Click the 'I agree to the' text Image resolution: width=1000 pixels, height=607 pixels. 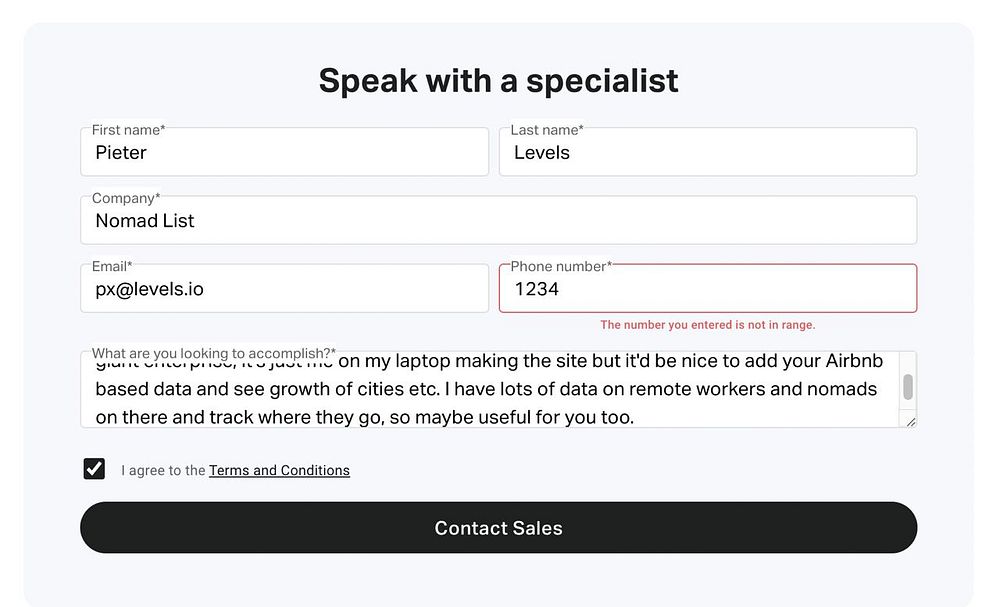click(163, 471)
